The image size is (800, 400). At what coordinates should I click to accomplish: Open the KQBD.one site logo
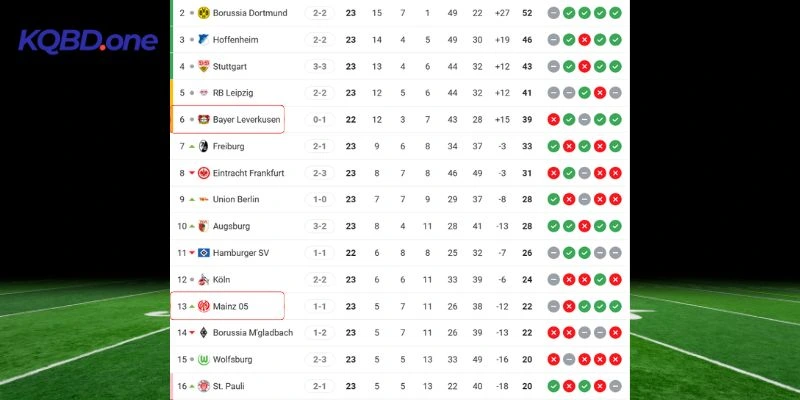tap(88, 42)
